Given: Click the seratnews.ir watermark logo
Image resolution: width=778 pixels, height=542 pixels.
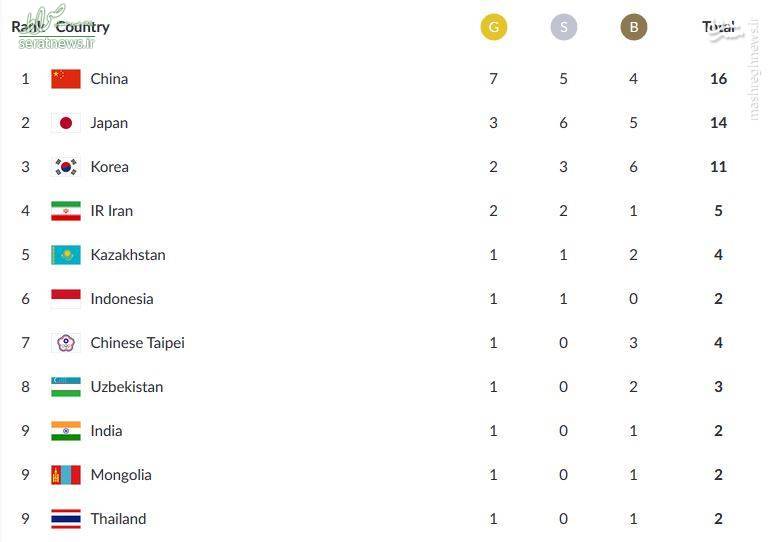Looking at the screenshot, I should coord(55,27).
